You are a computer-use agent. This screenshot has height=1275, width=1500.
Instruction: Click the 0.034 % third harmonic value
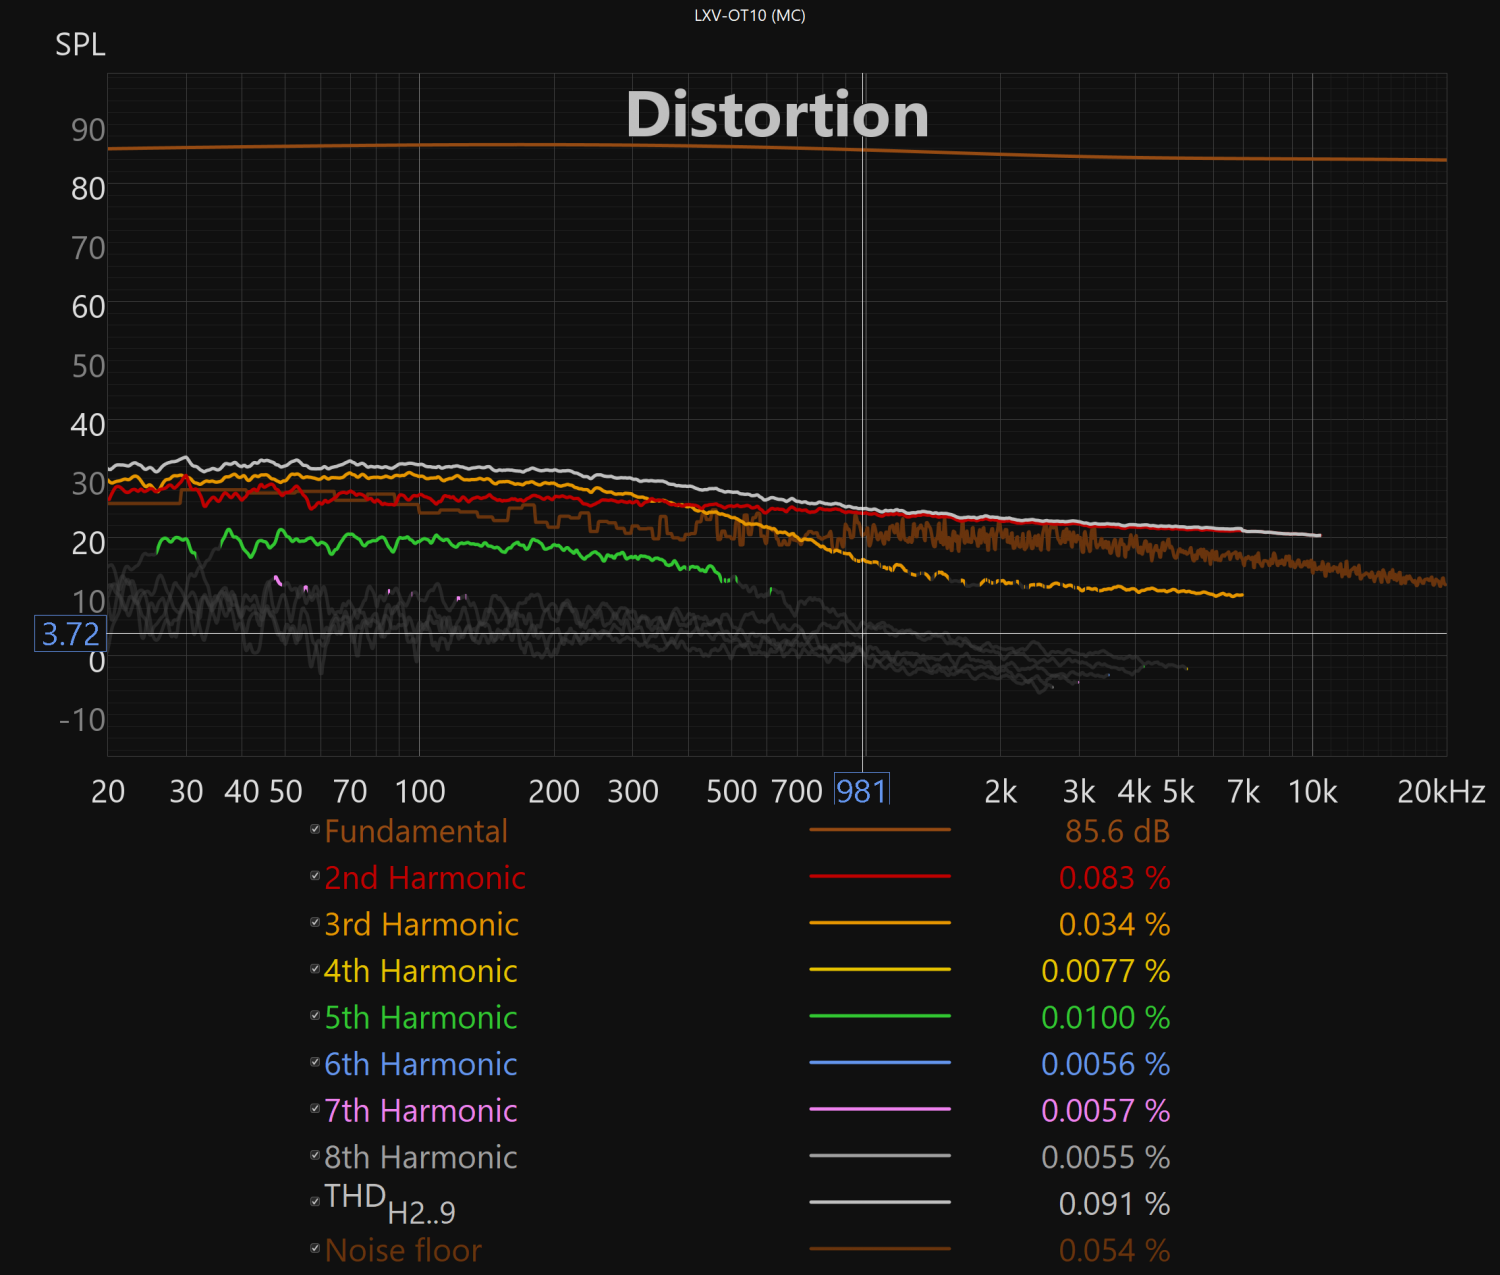(1114, 925)
